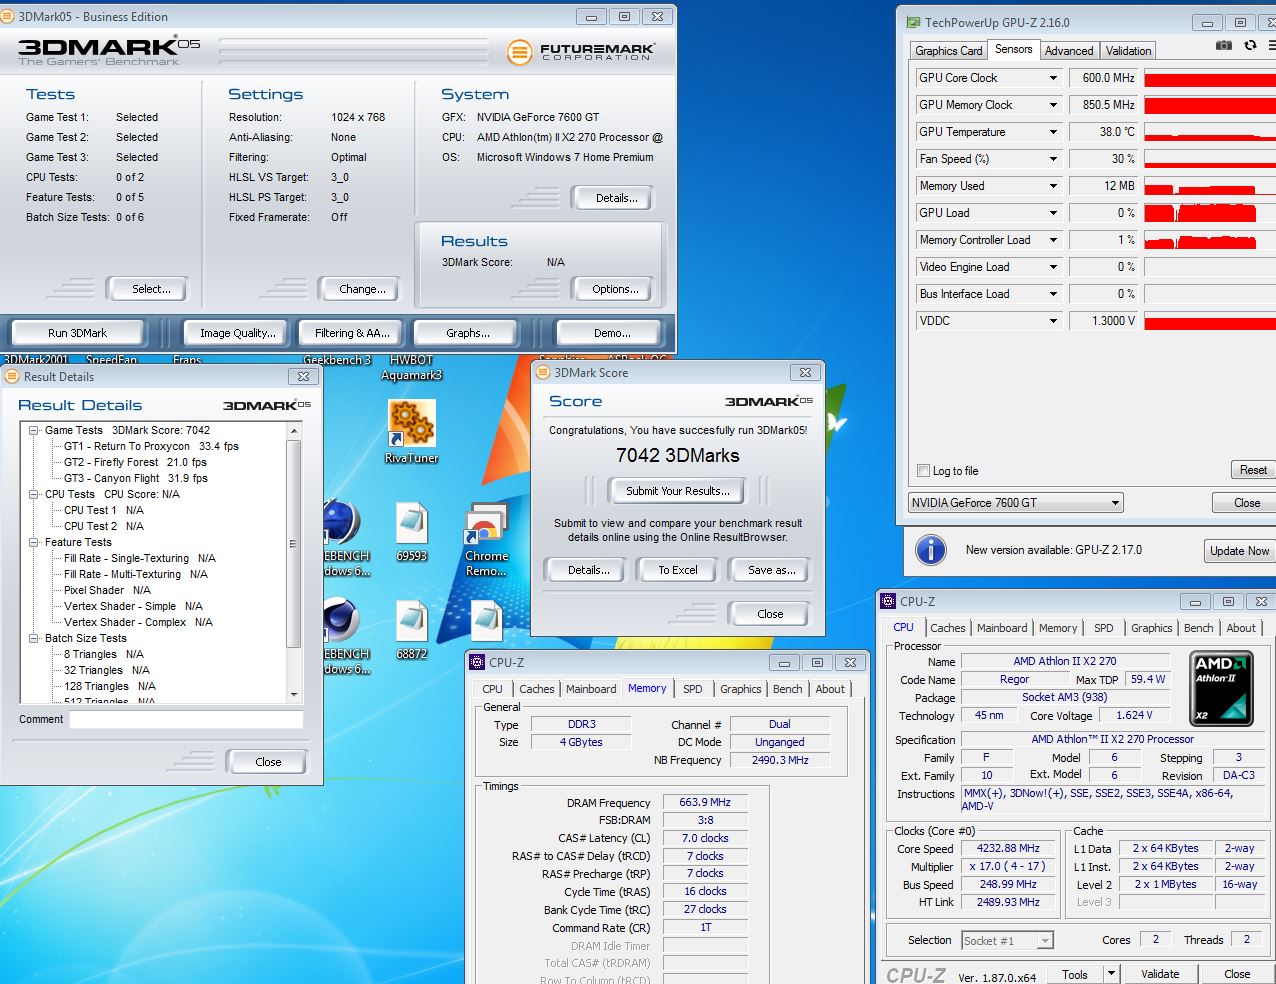Open Image Quality... in 3DMark05
1276x984 pixels.
tap(237, 333)
